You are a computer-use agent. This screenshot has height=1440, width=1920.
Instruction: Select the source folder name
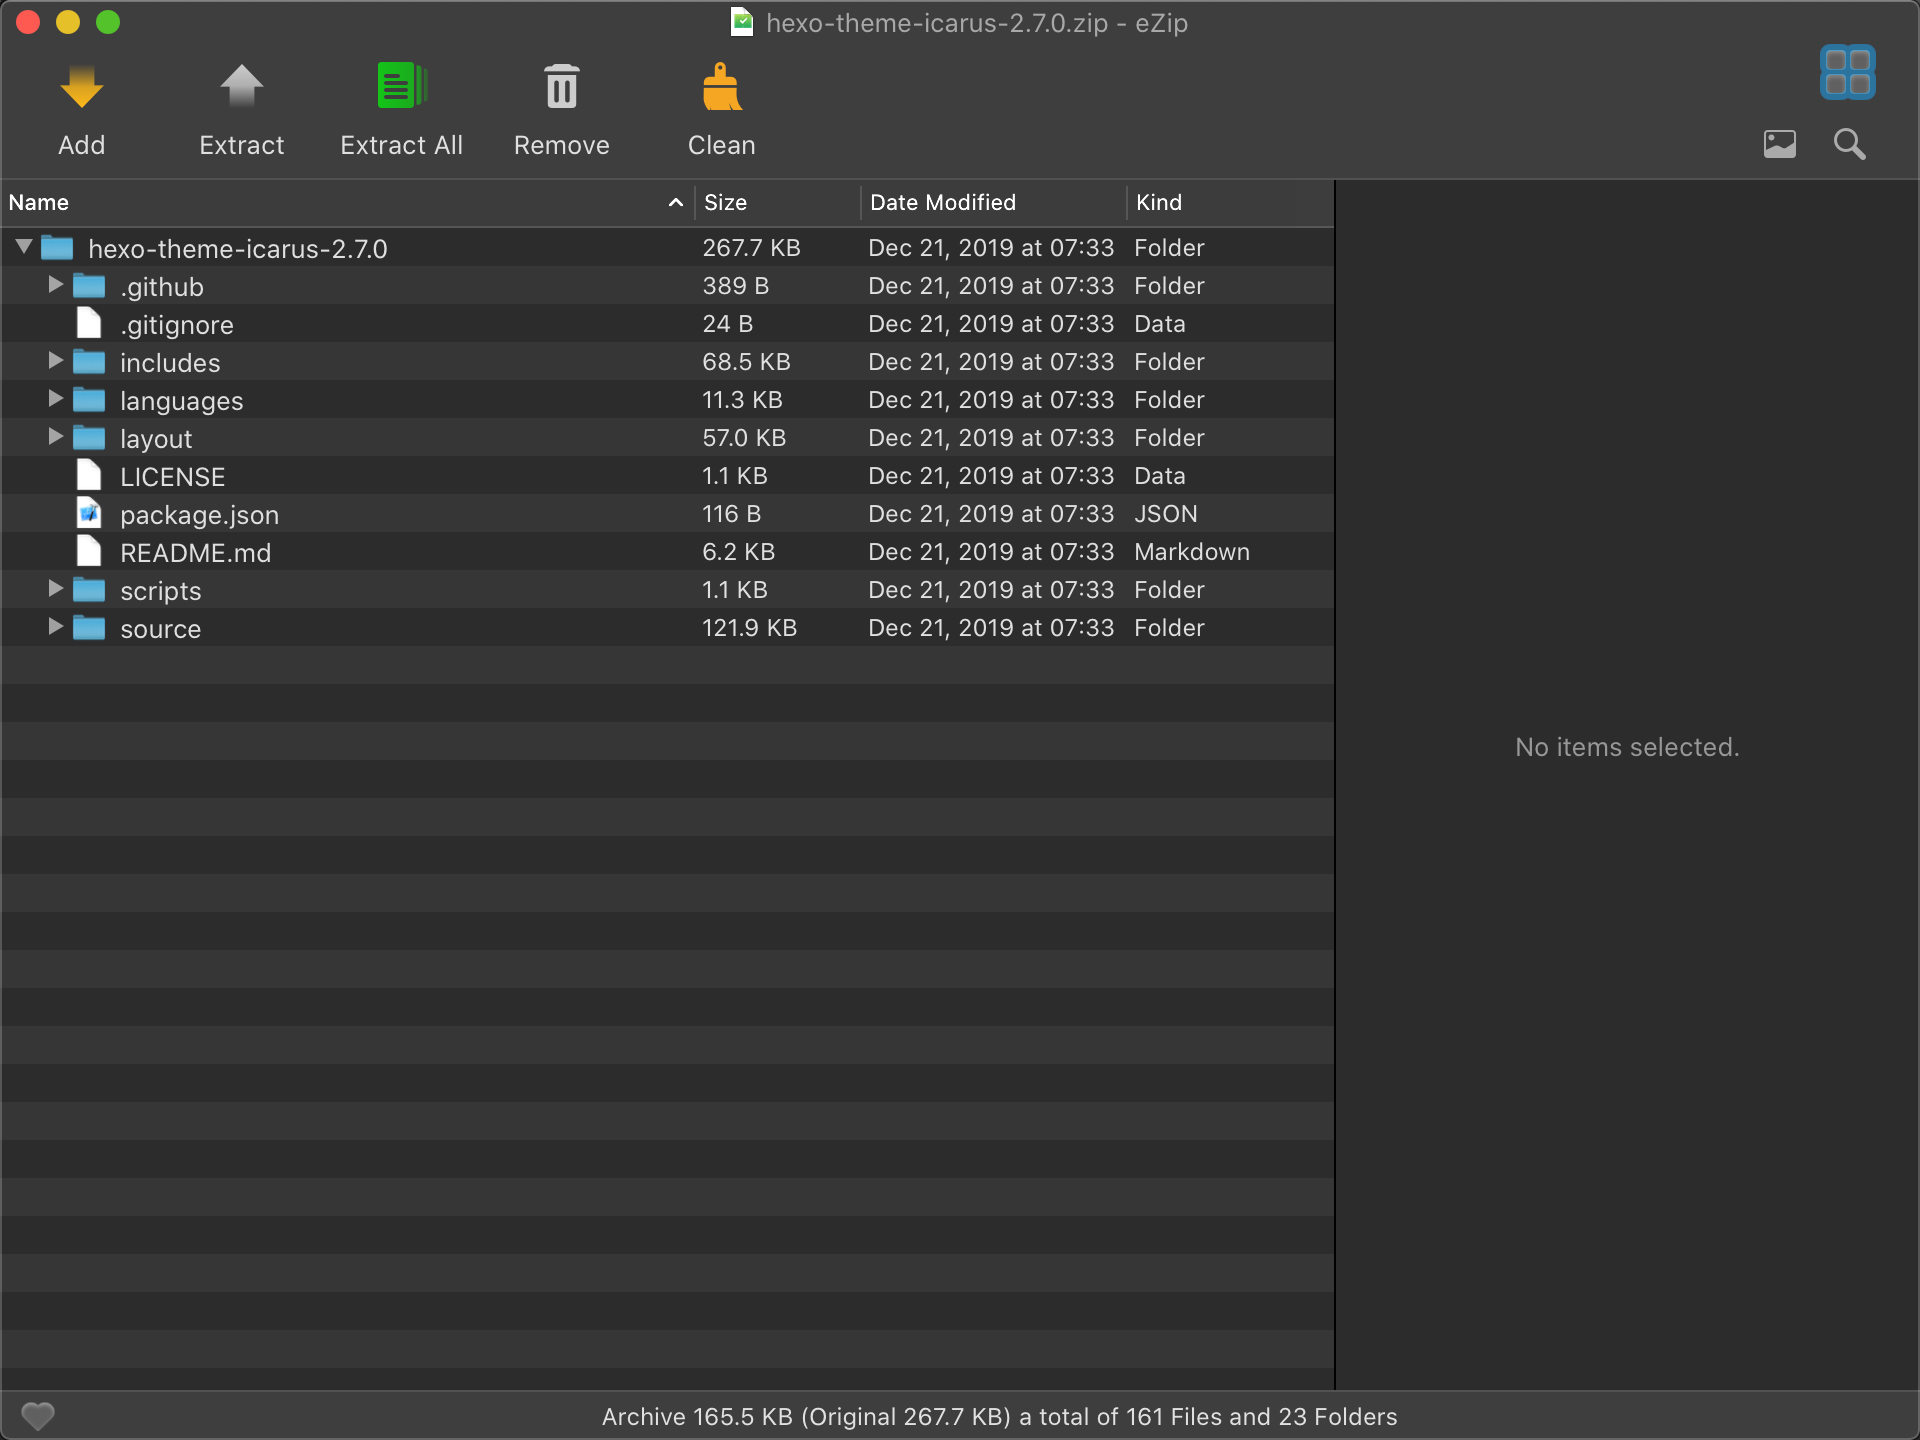(x=161, y=629)
